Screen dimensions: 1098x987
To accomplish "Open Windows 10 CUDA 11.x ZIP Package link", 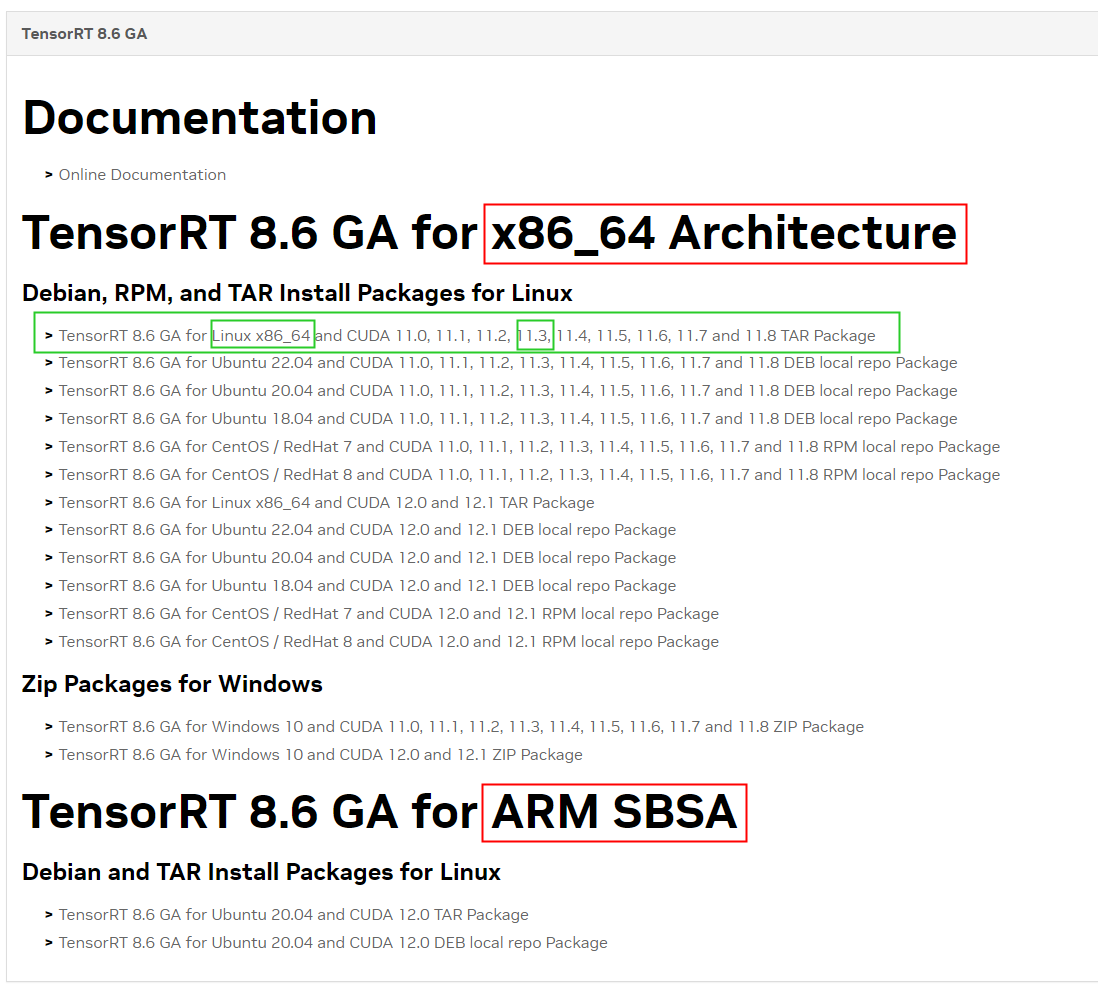I will [x=461, y=726].
